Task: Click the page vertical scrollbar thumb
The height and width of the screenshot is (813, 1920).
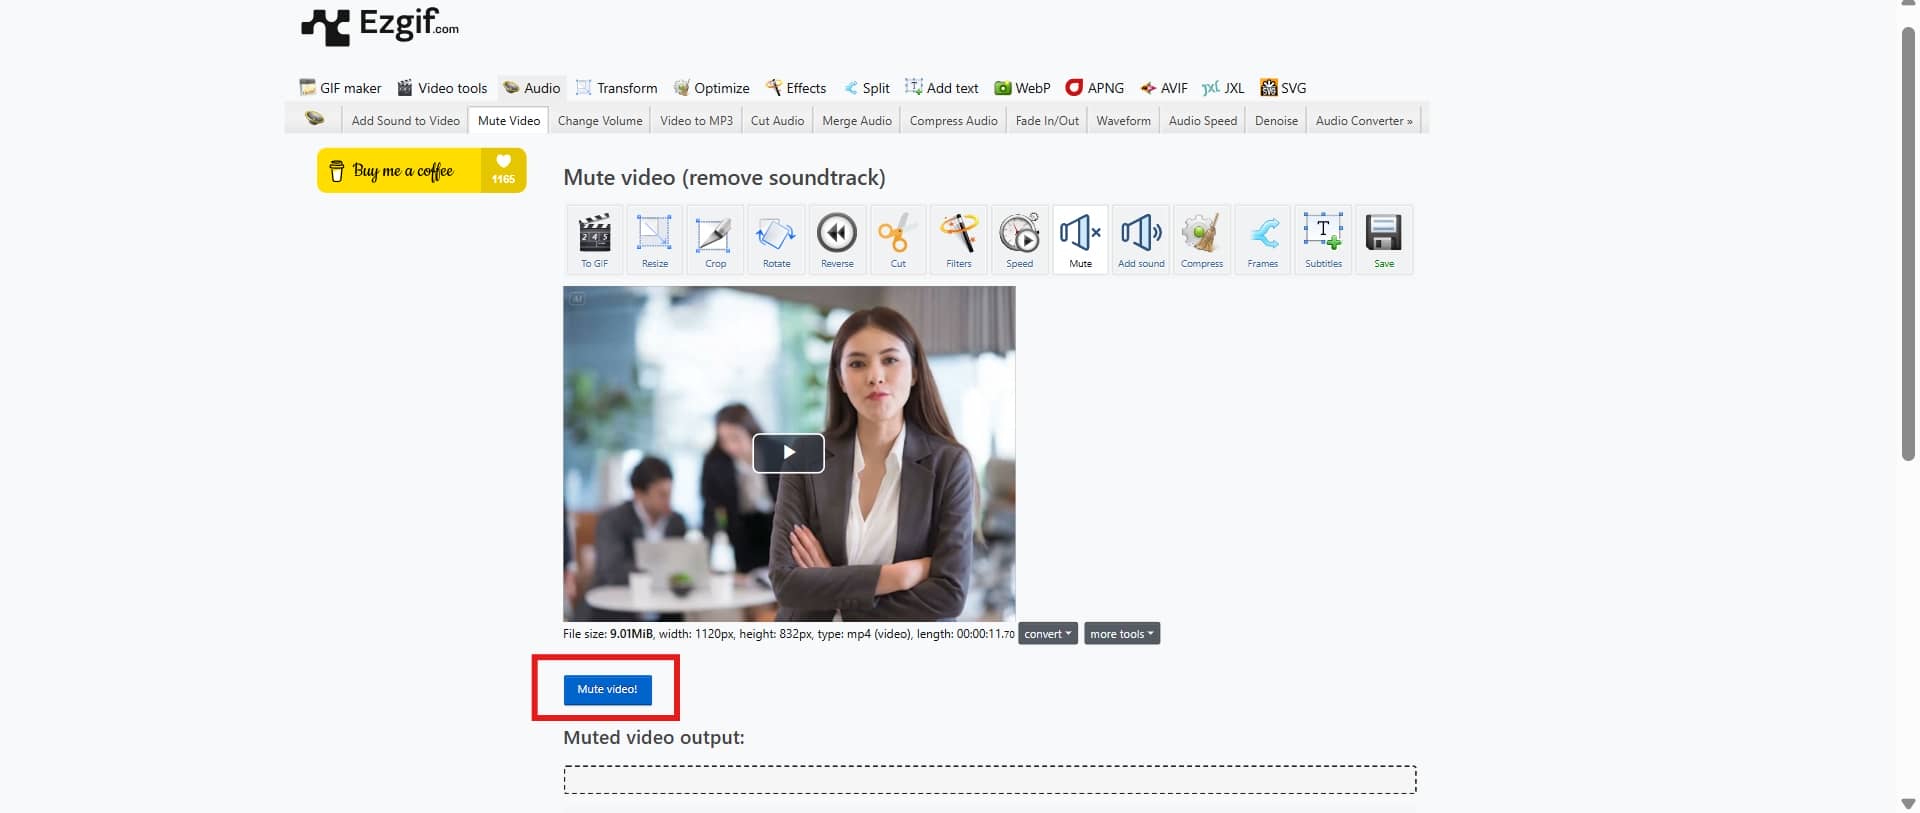Action: point(1908,243)
